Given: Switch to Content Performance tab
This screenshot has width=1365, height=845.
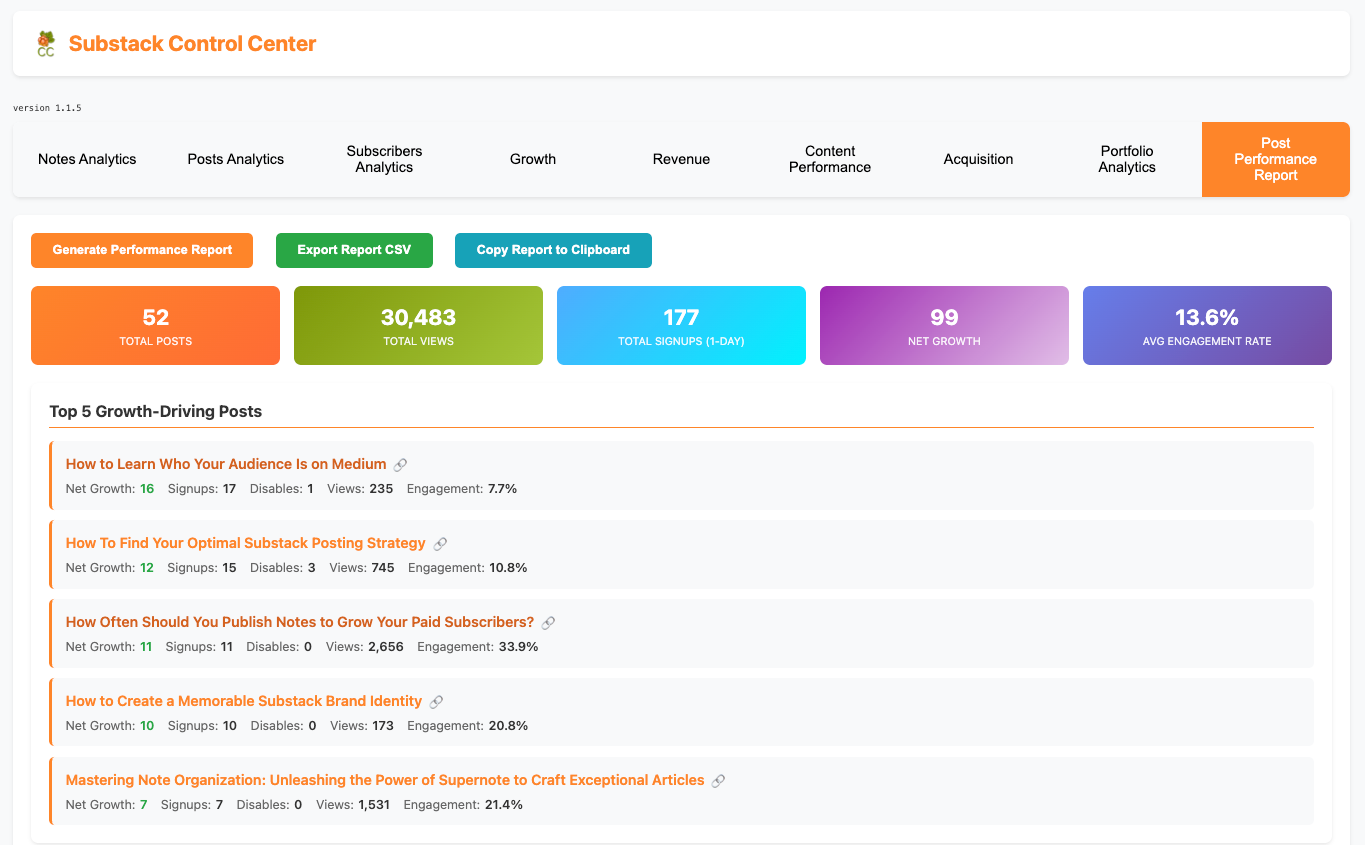Looking at the screenshot, I should point(830,159).
